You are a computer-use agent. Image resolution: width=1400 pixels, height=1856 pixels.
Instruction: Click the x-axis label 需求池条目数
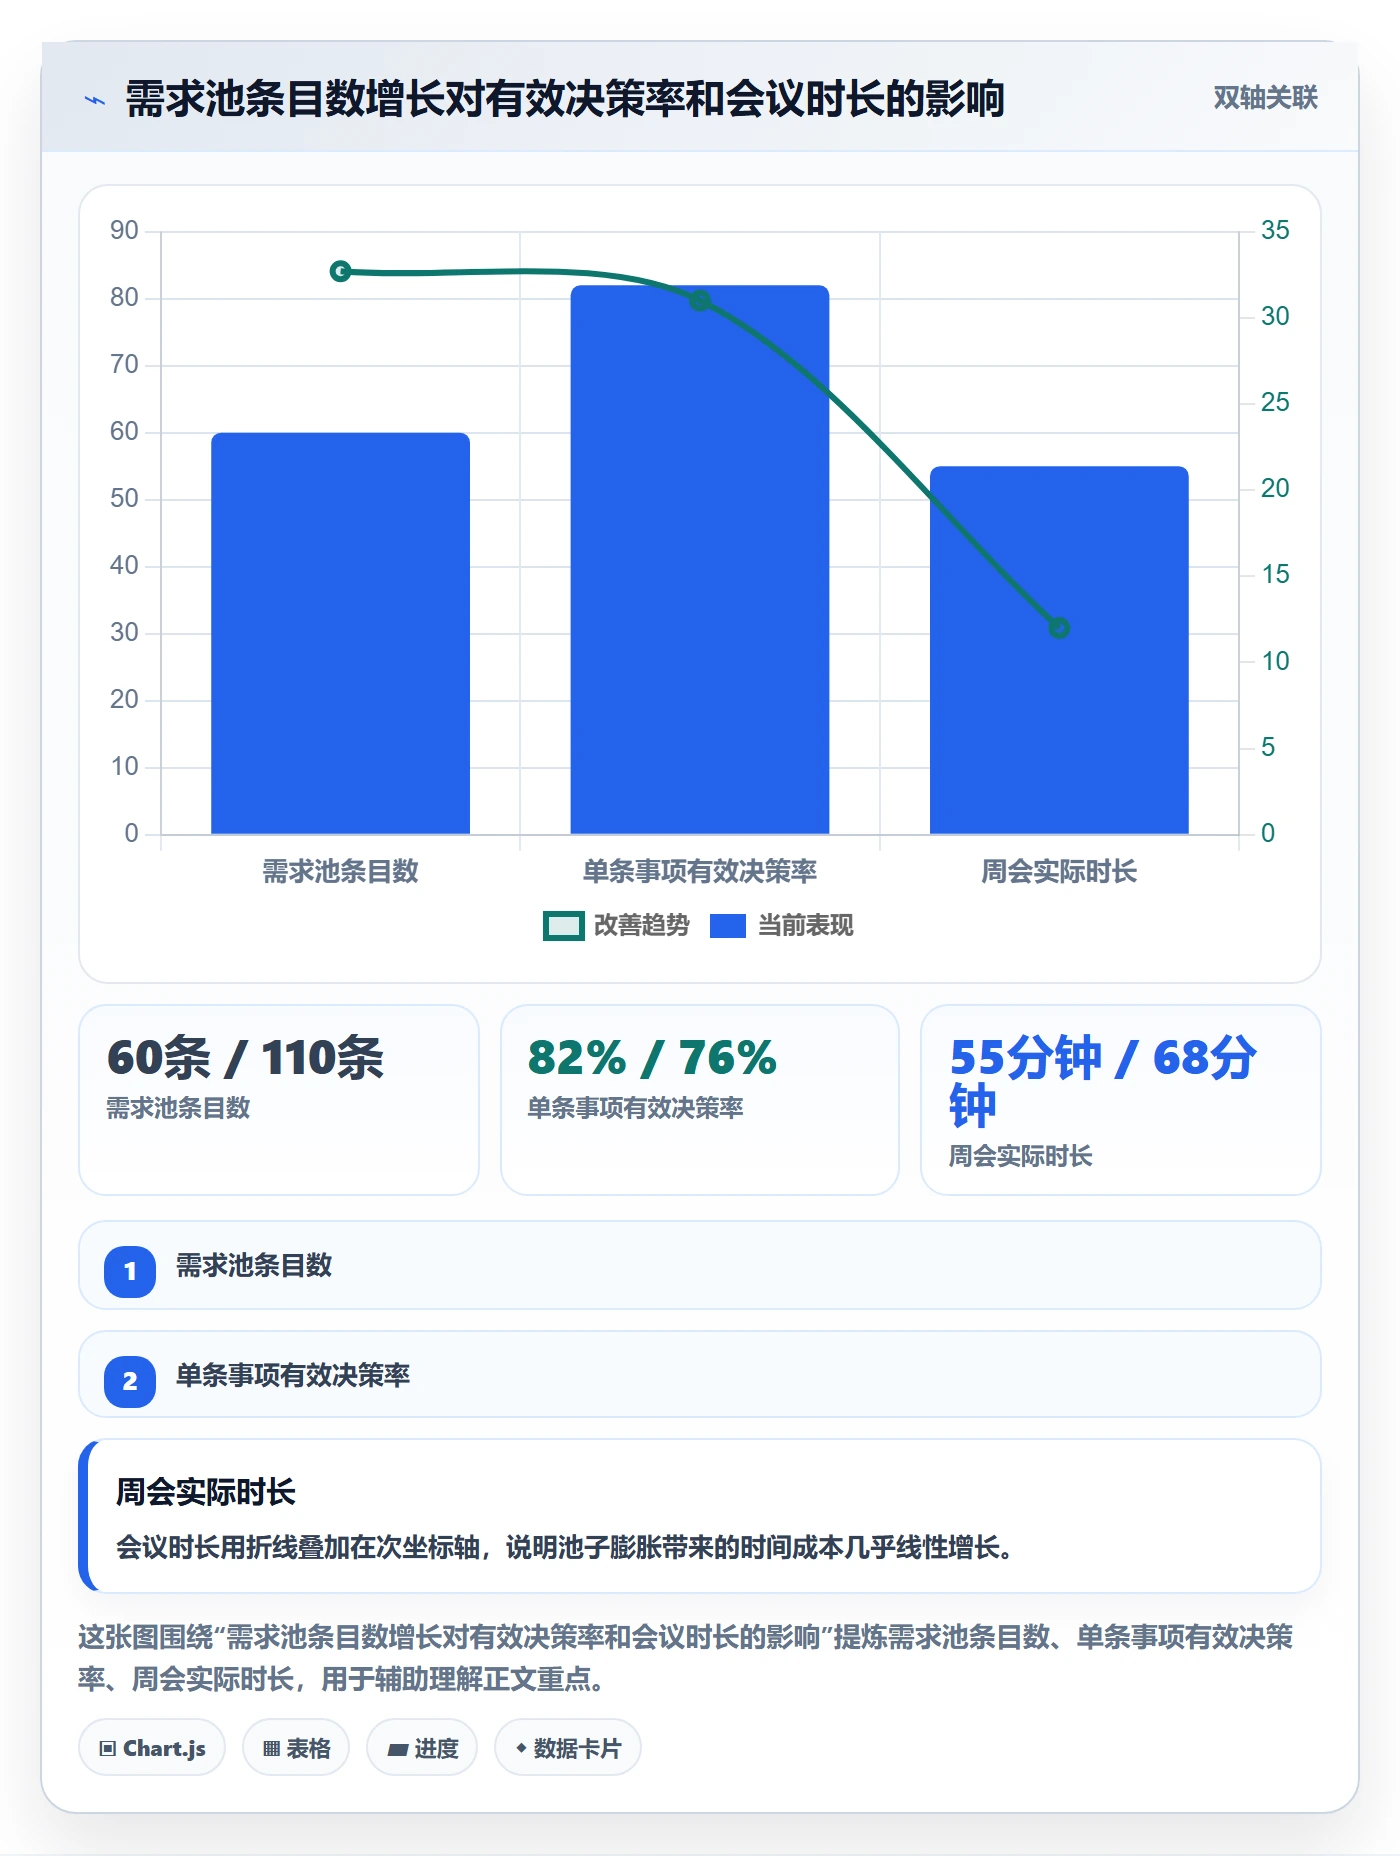pyautogui.click(x=340, y=872)
